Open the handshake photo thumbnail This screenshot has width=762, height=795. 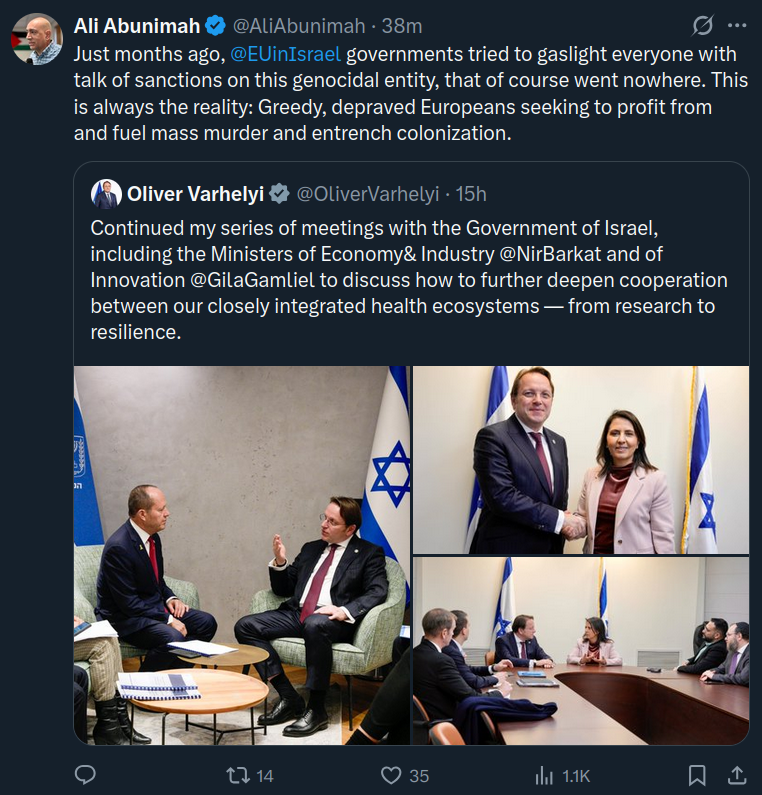click(580, 459)
